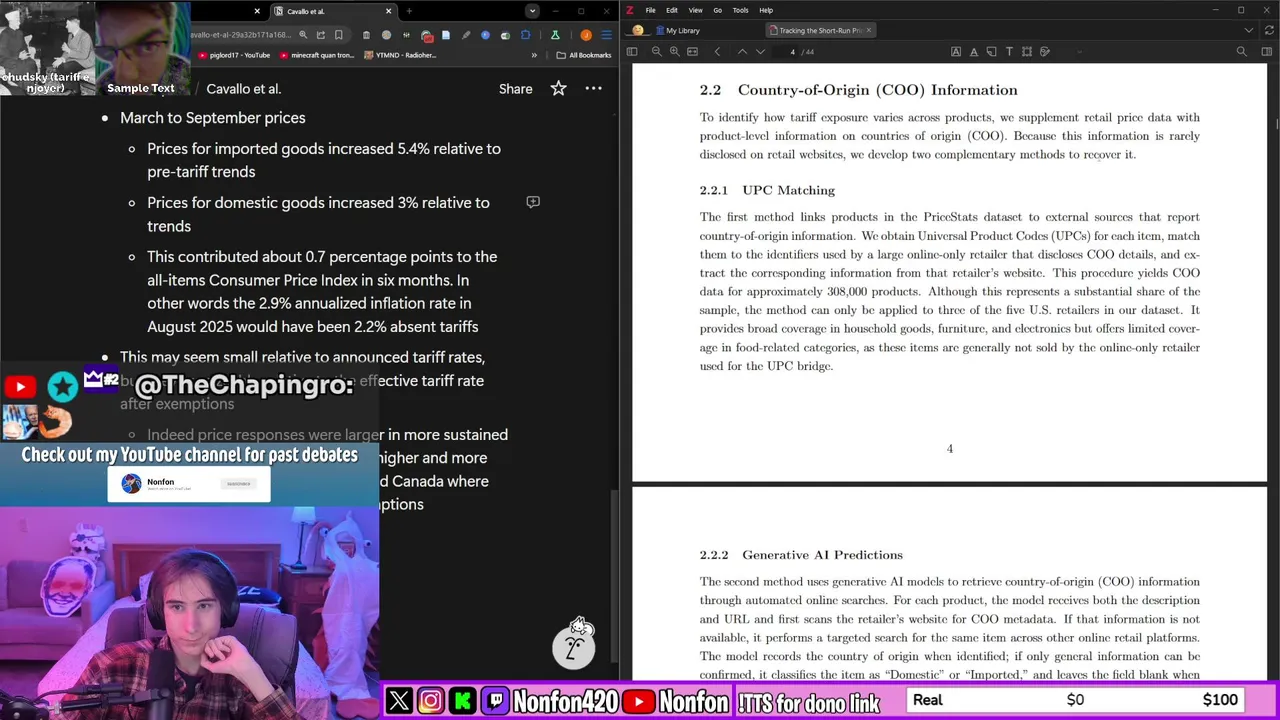Open the YTMND - Radioher bookmark

coord(400,55)
